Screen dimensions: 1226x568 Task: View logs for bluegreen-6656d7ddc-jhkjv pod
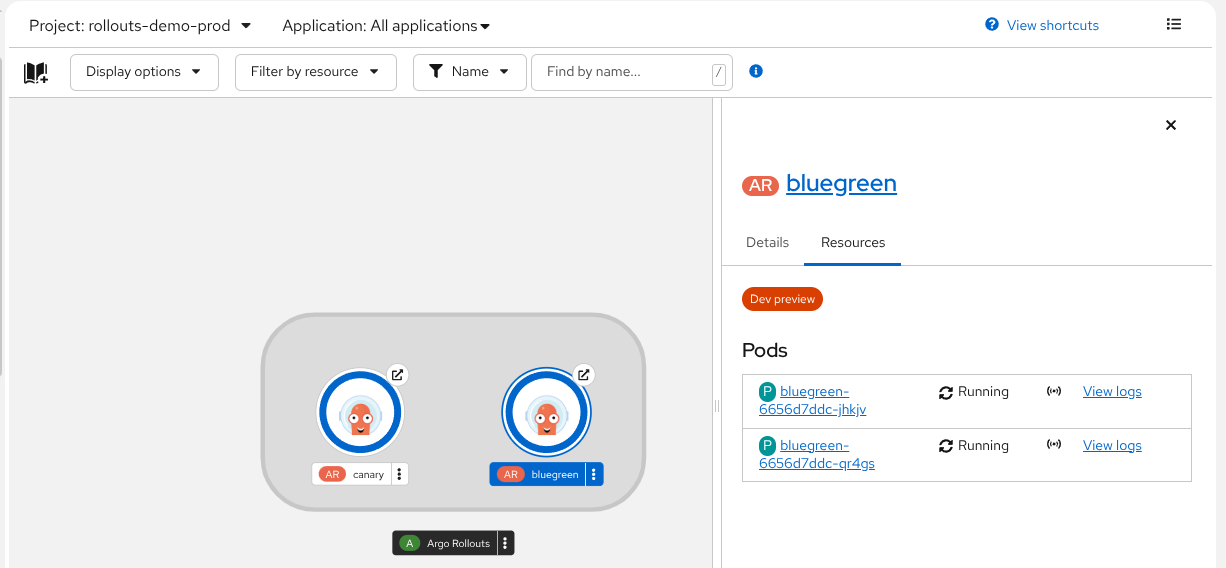[1111, 392]
